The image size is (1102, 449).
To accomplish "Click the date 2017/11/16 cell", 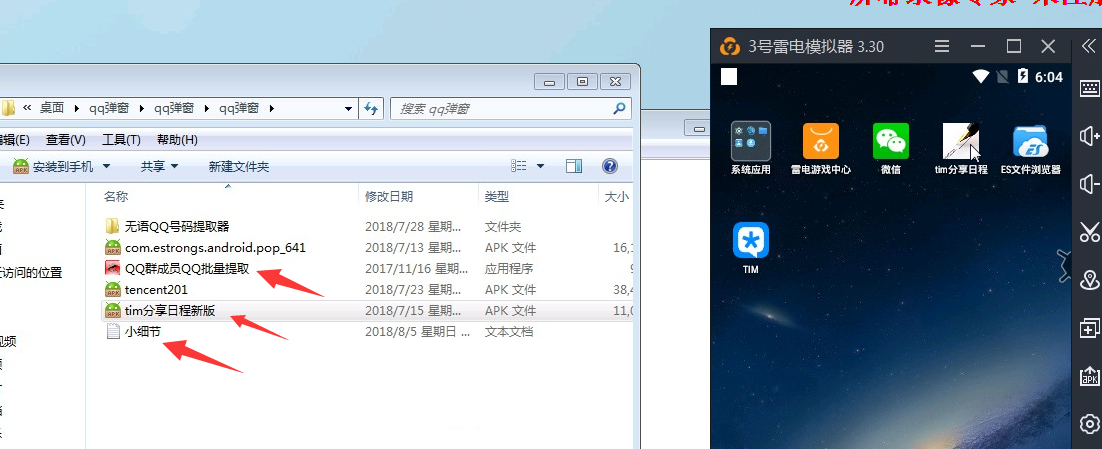I will (416, 268).
